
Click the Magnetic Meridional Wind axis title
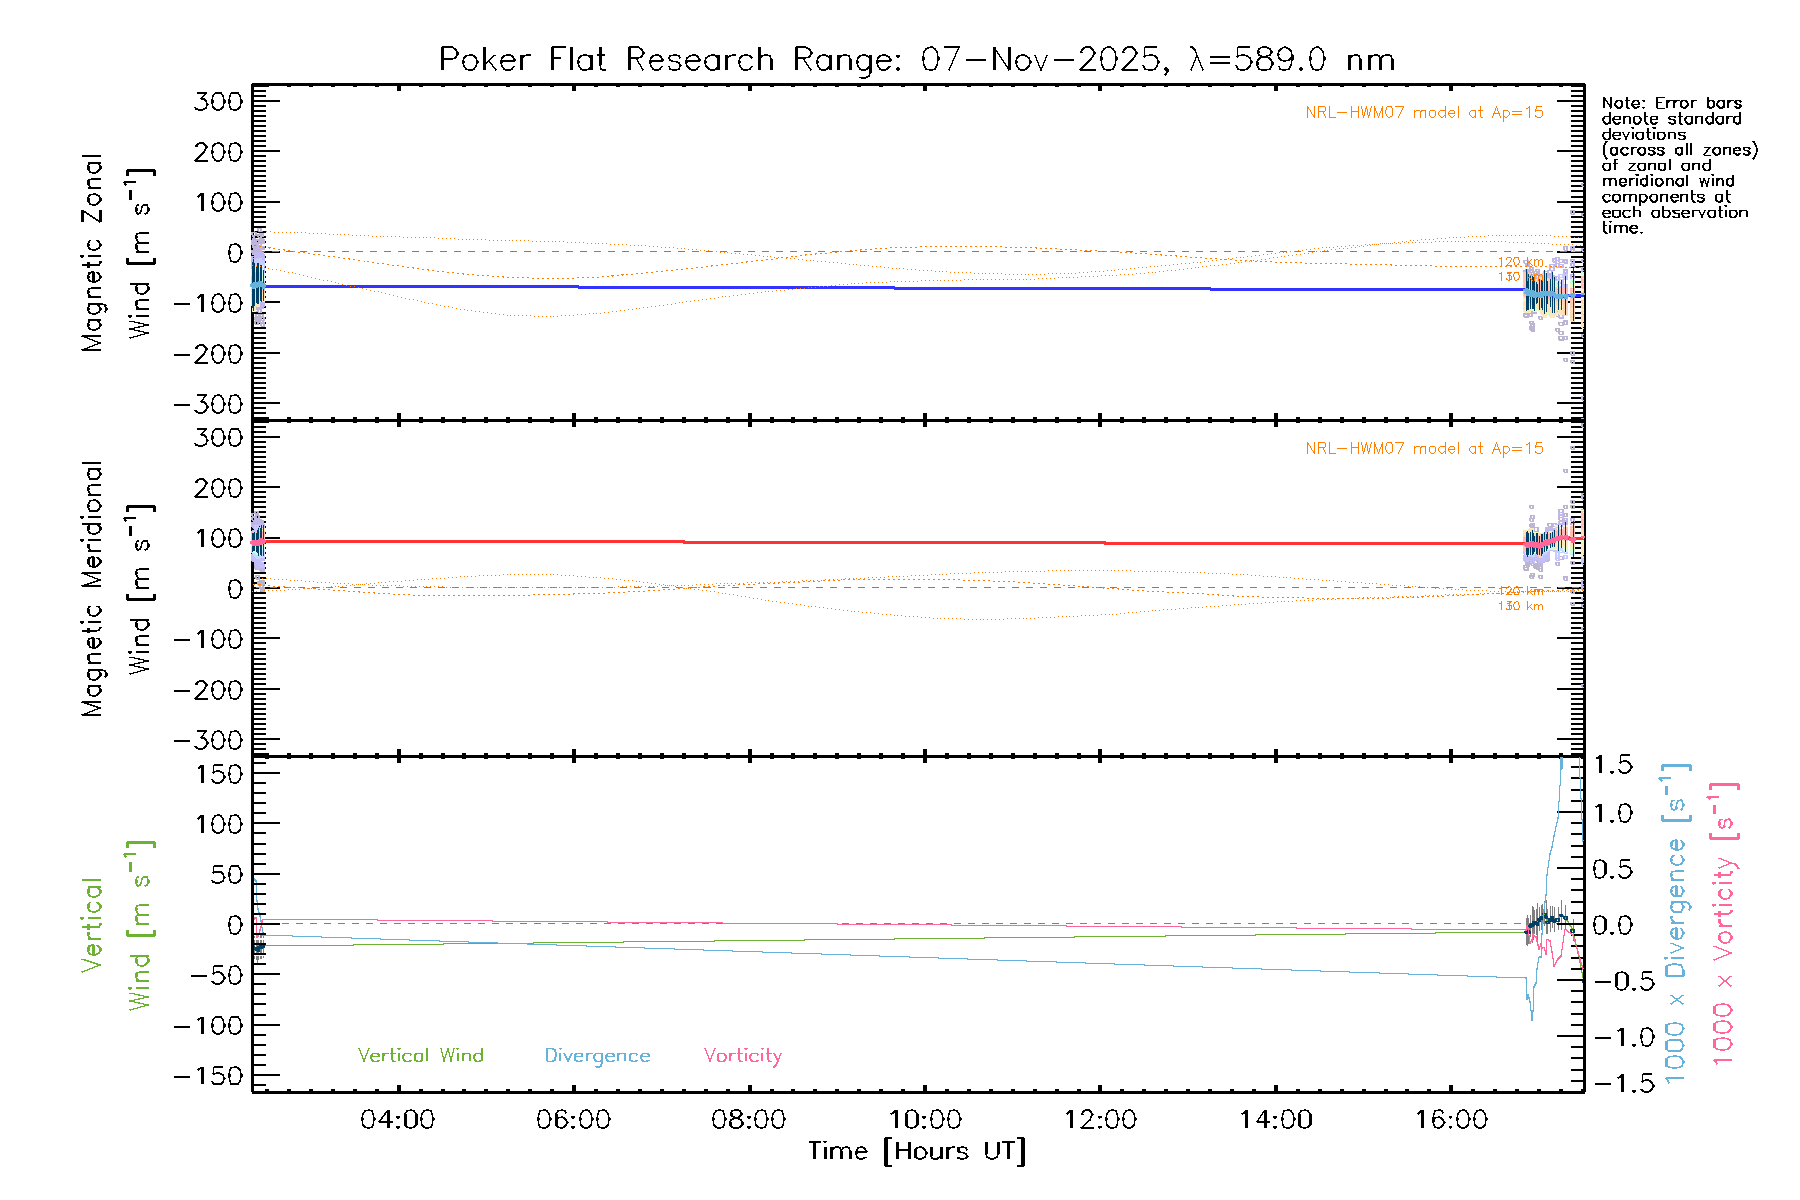tap(116, 589)
